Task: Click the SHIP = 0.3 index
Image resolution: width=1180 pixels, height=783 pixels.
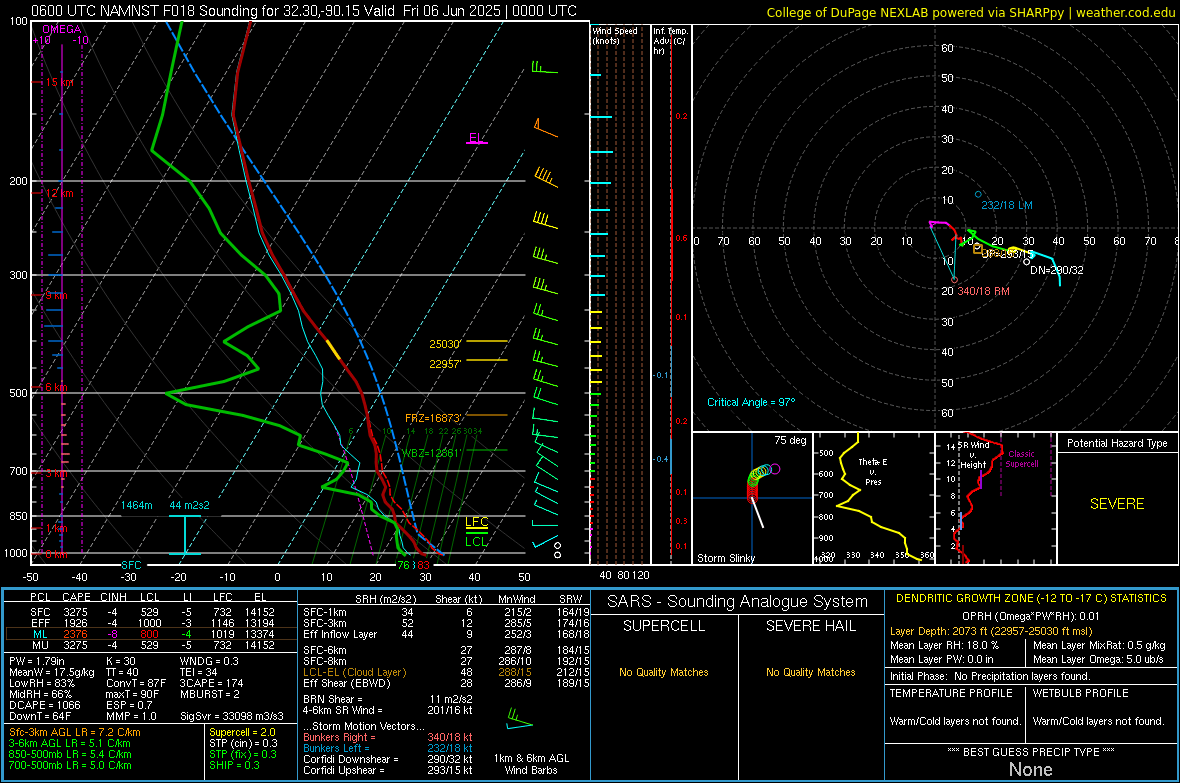Action: (234, 765)
